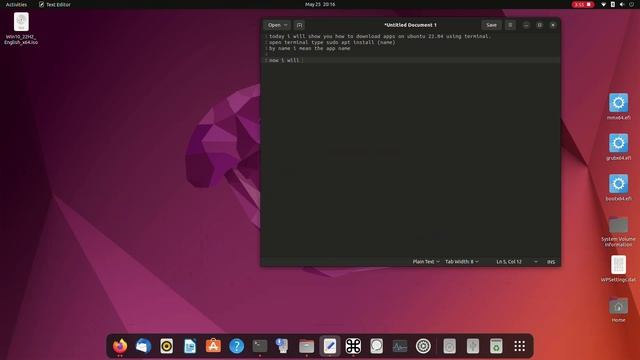640x360 pixels.
Task: Open the Activities overview
Action: [16, 4]
